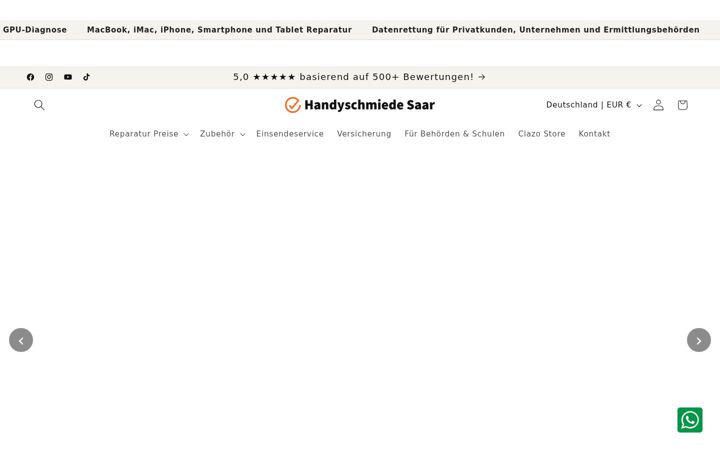Open the Clazo Store link
The height and width of the screenshot is (450, 720).
[541, 134]
